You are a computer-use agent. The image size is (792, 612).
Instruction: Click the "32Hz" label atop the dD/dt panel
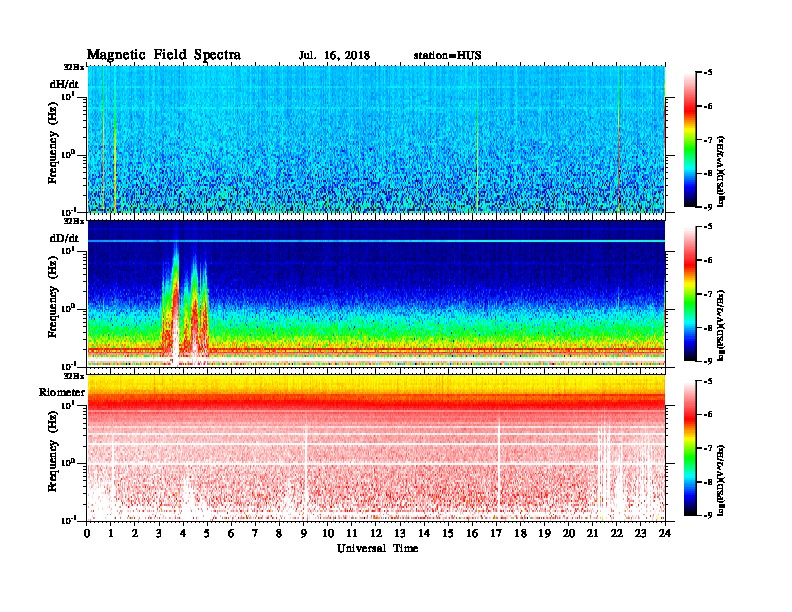(x=74, y=221)
